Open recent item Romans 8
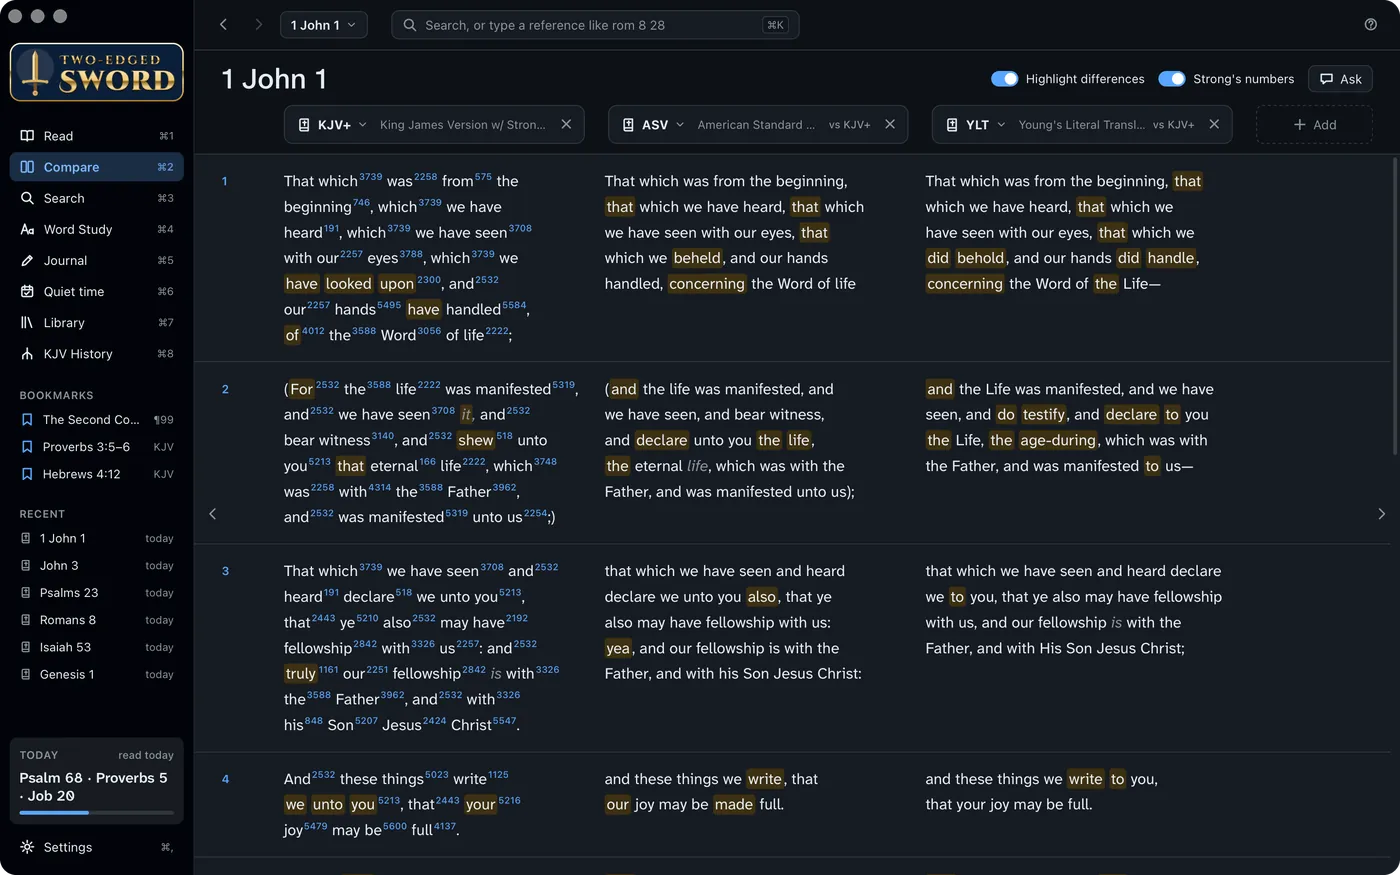The height and width of the screenshot is (875, 1400). click(x=97, y=620)
